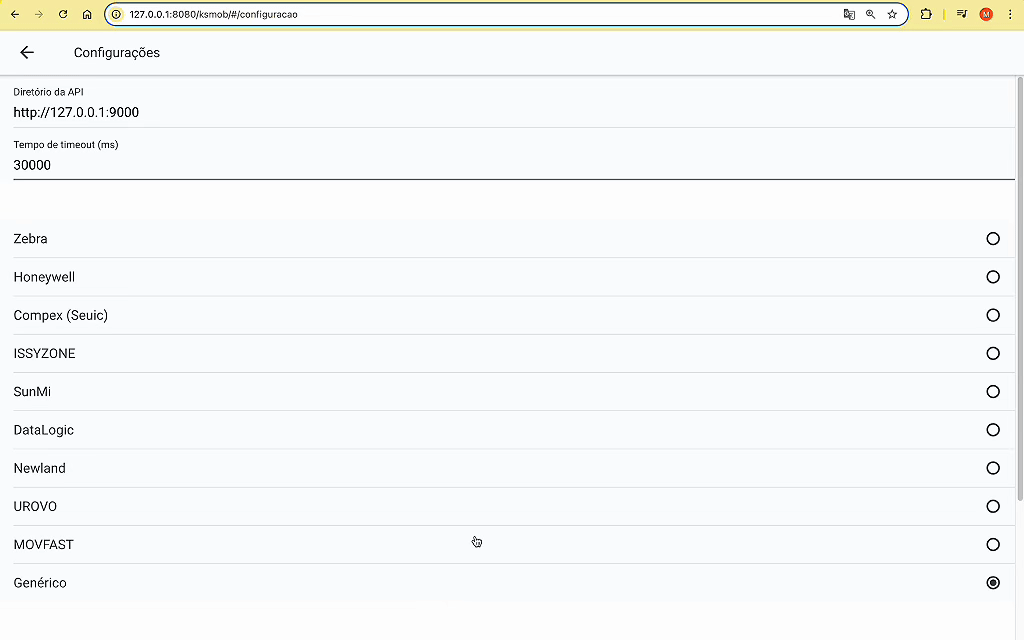Select the Genérico radio button
Viewport: 1024px width, 640px height.
tap(992, 583)
